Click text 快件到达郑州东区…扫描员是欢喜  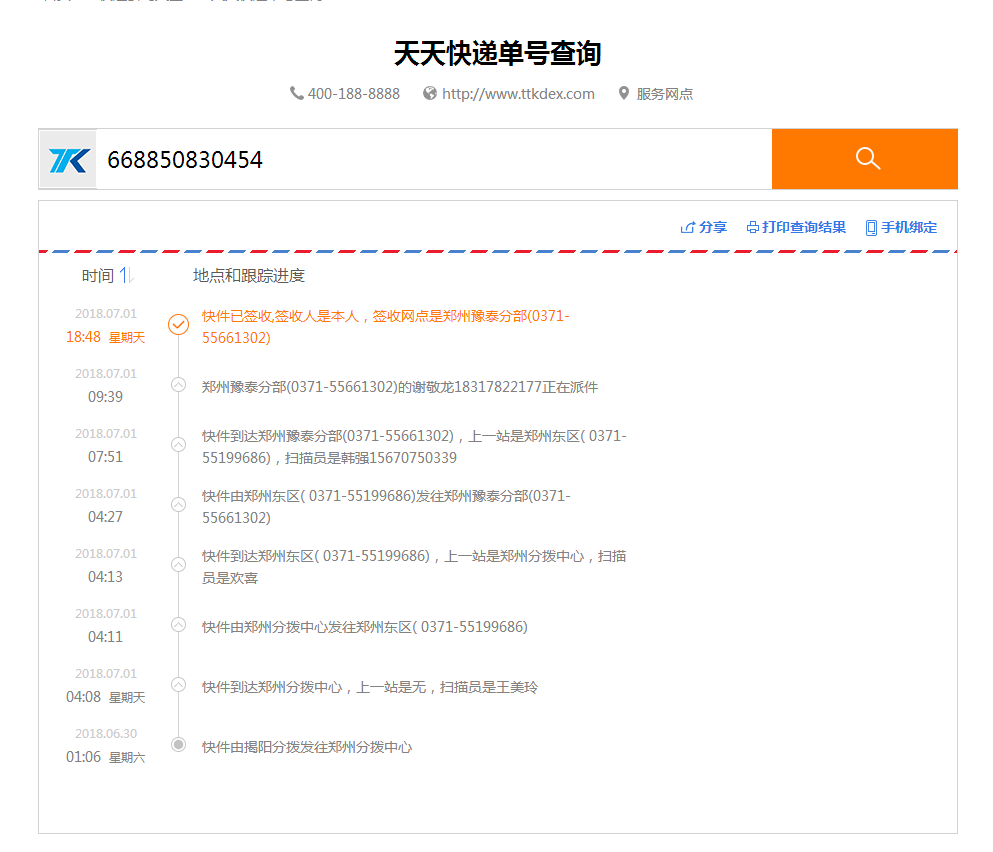pos(414,567)
